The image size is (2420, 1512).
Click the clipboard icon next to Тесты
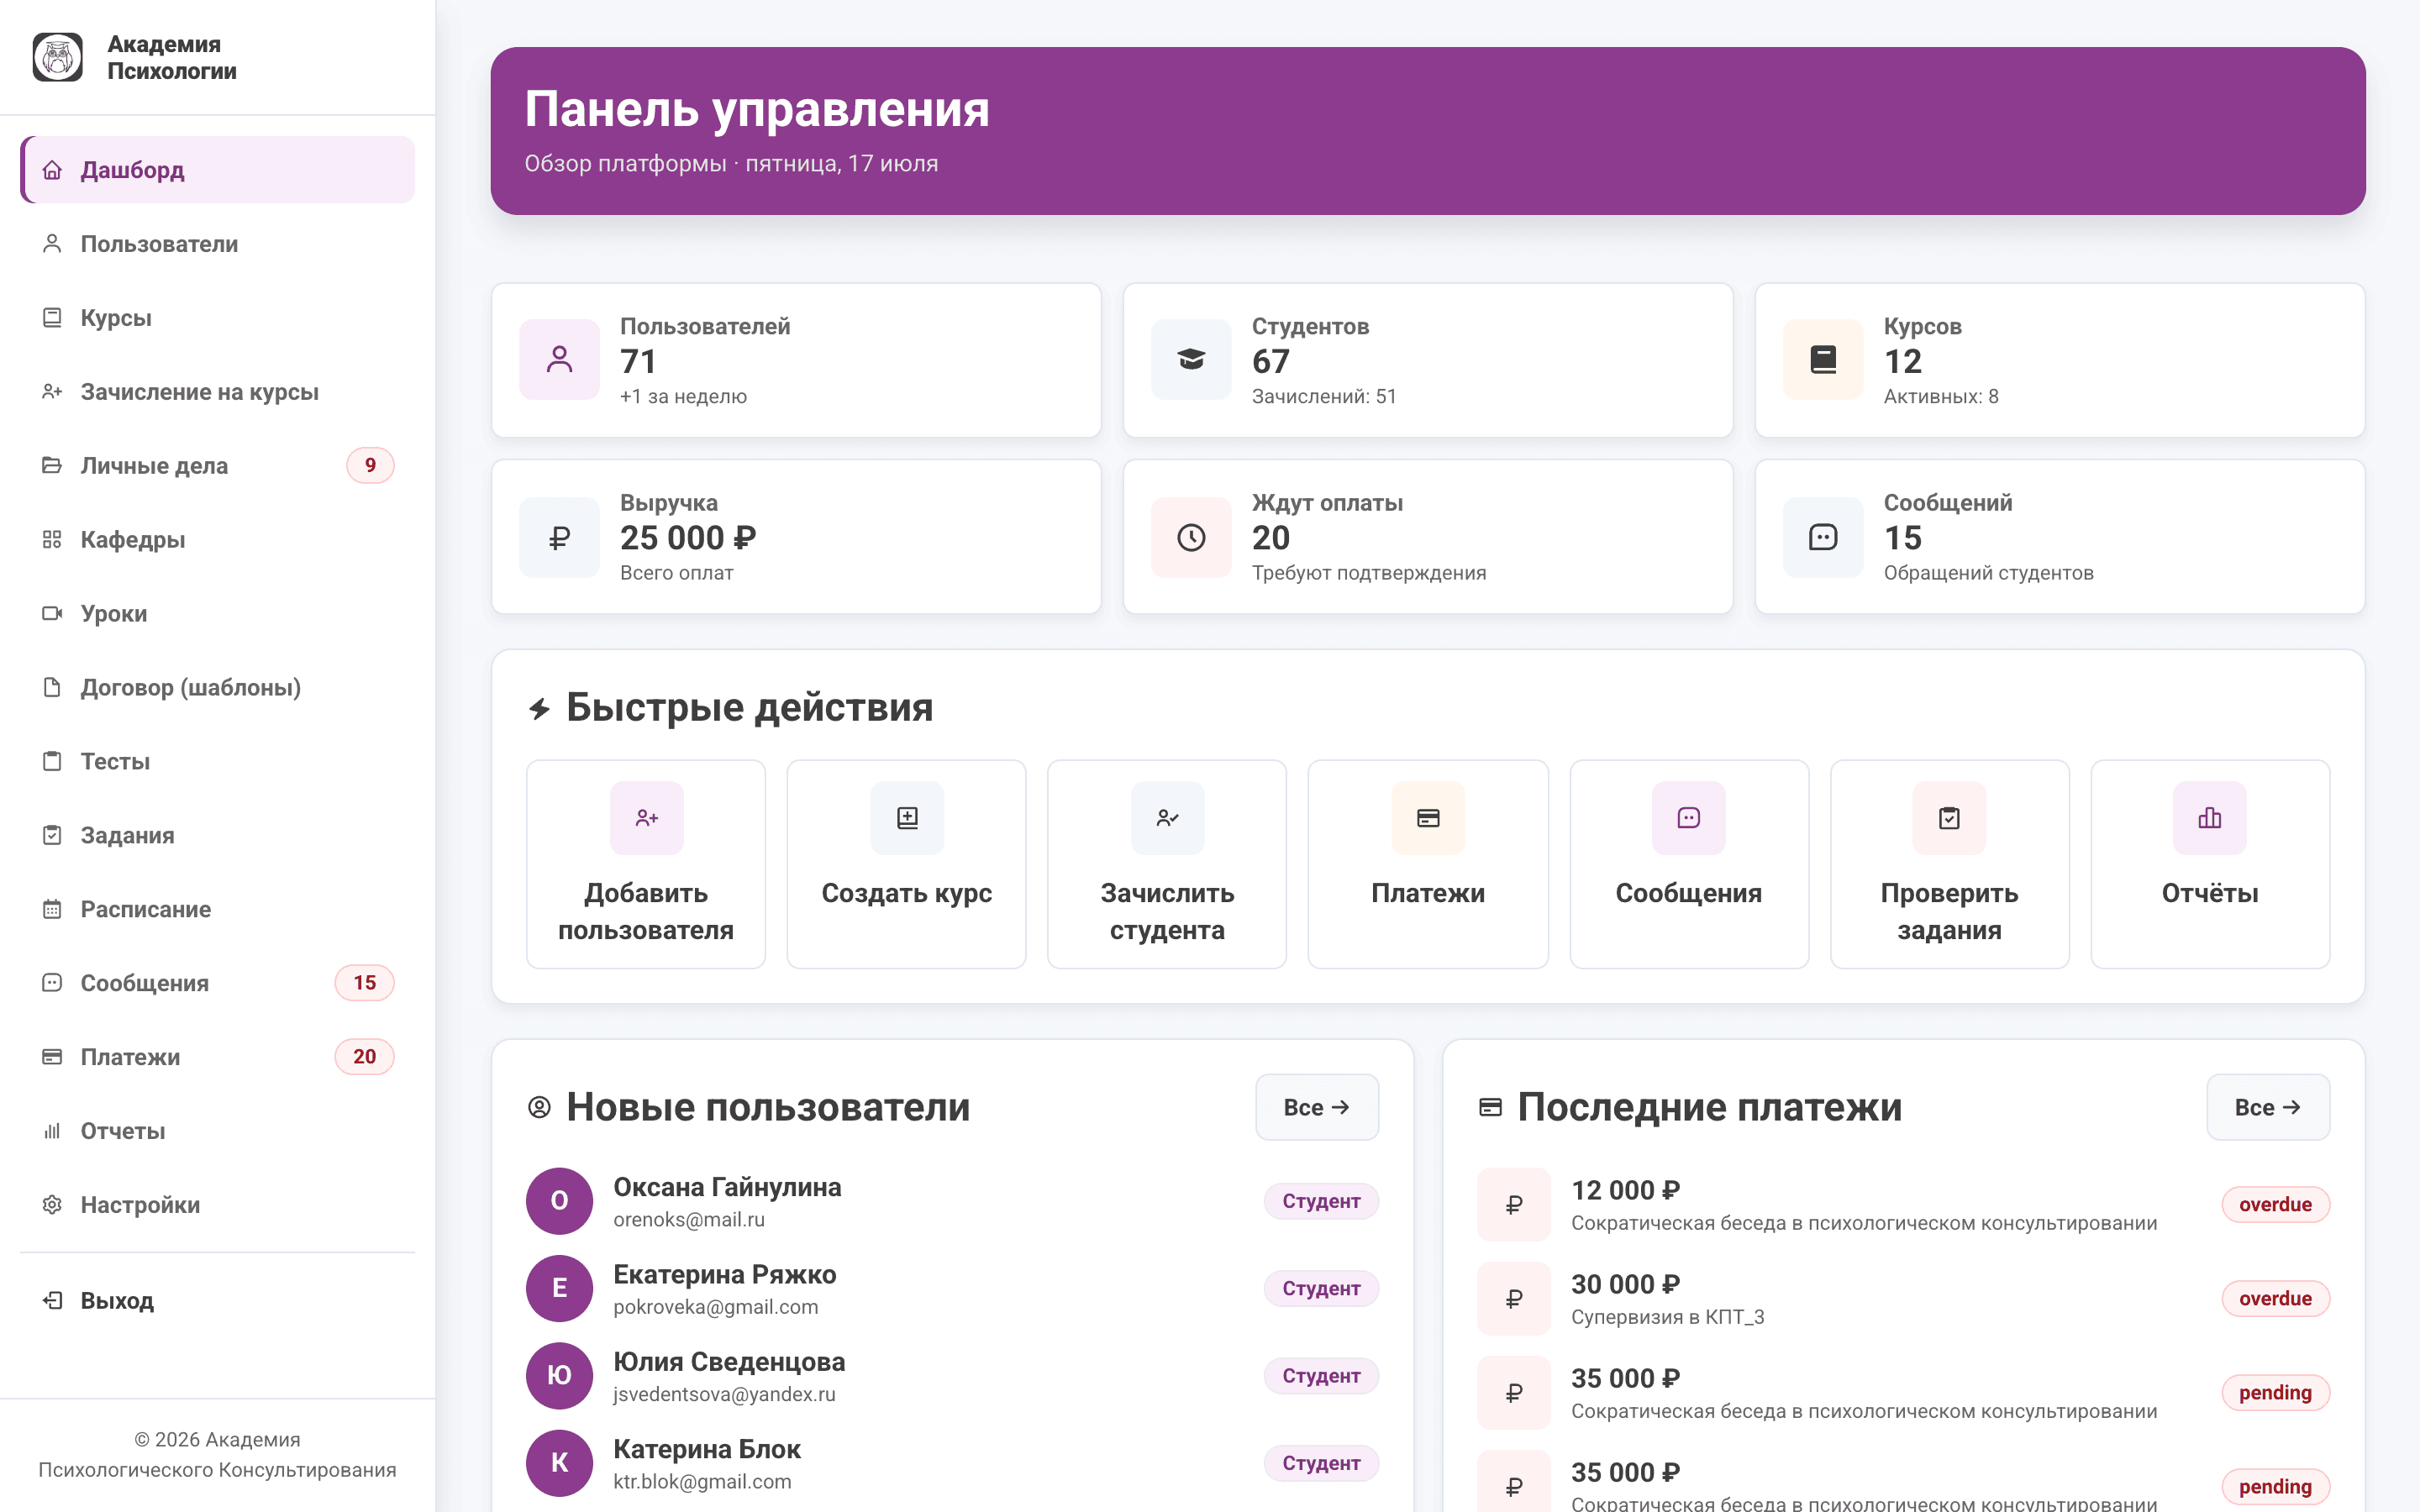52,762
